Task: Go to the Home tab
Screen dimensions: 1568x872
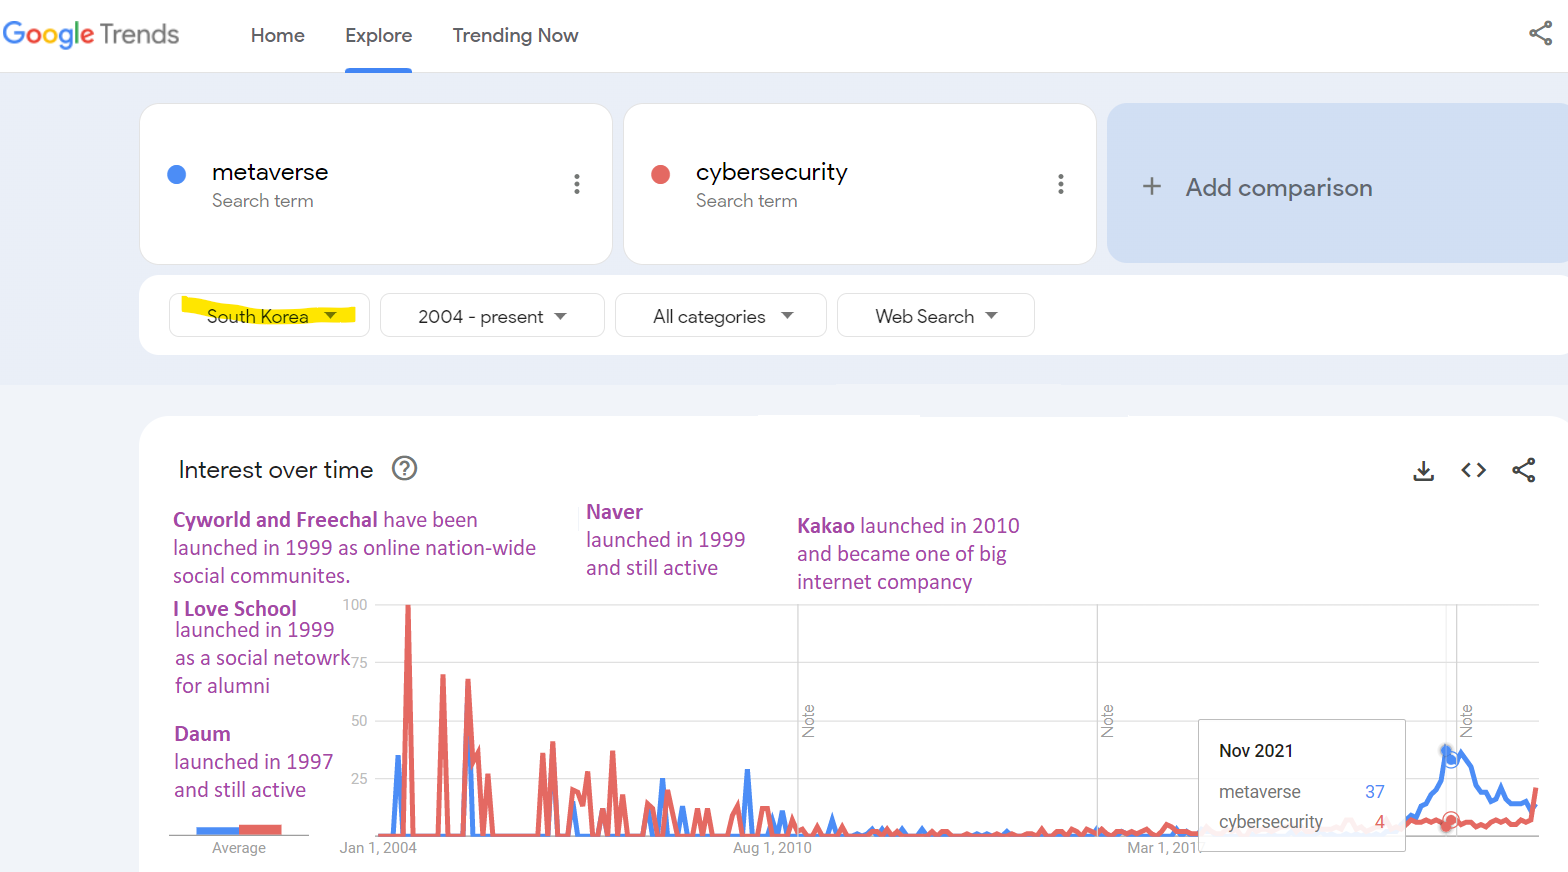Action: point(277,35)
